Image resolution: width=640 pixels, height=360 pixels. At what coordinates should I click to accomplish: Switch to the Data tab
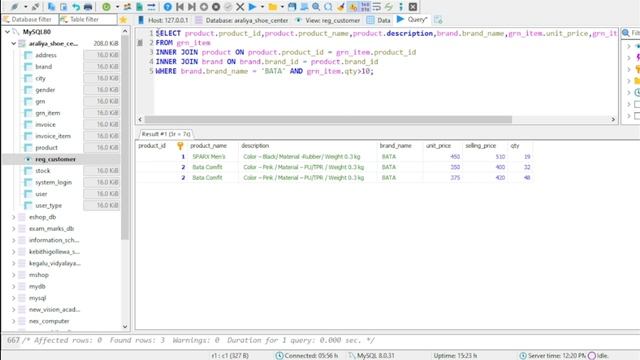(x=378, y=20)
